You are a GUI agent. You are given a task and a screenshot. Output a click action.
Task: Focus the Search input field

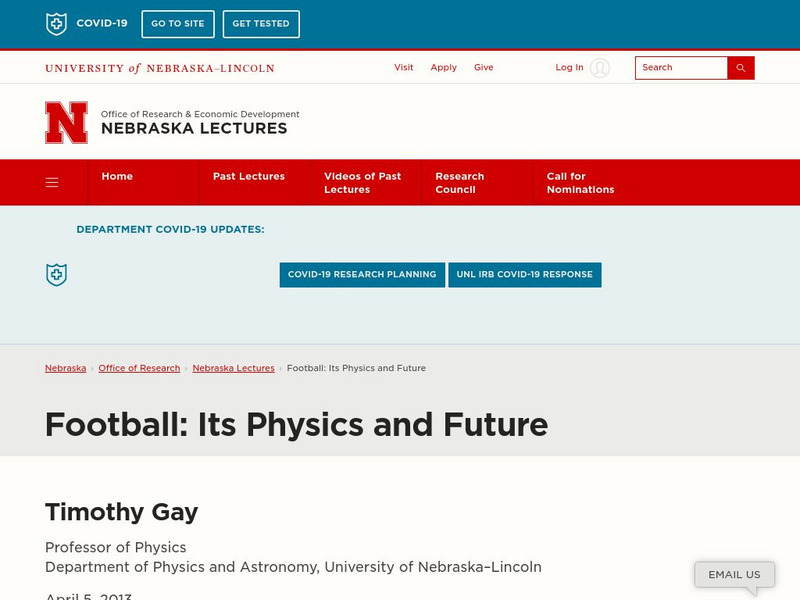pos(681,68)
